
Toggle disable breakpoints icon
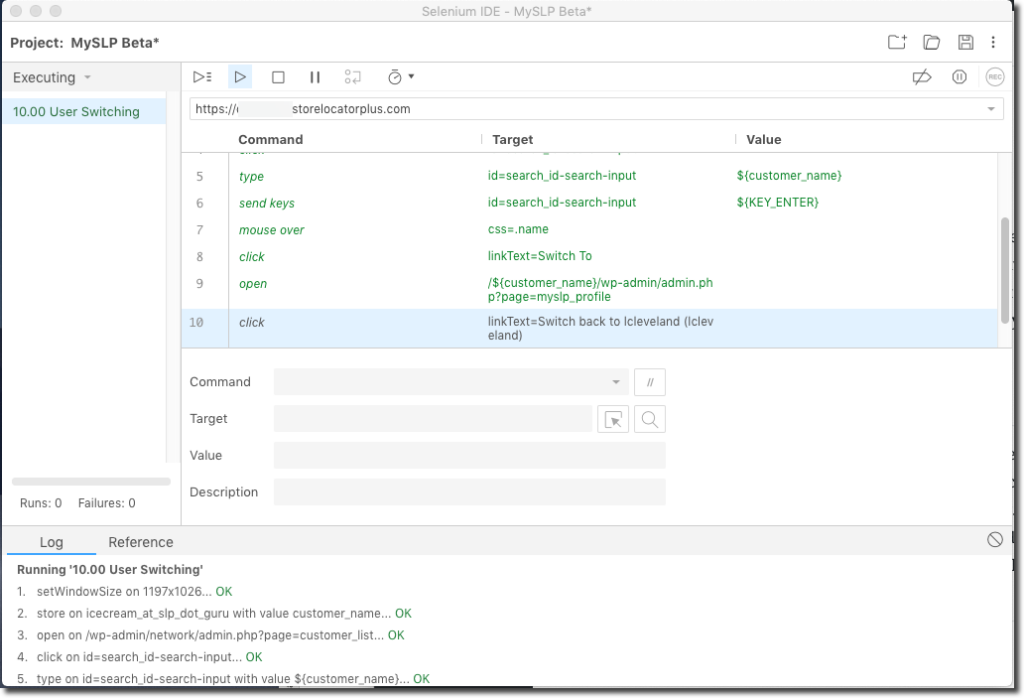(x=922, y=77)
